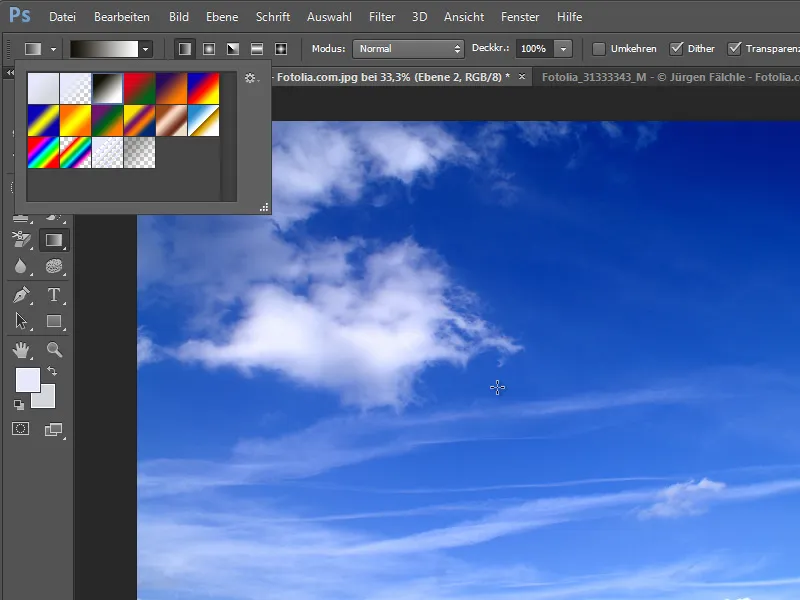Pick the chrome gradient preset
This screenshot has width=800, height=600.
pos(203,120)
